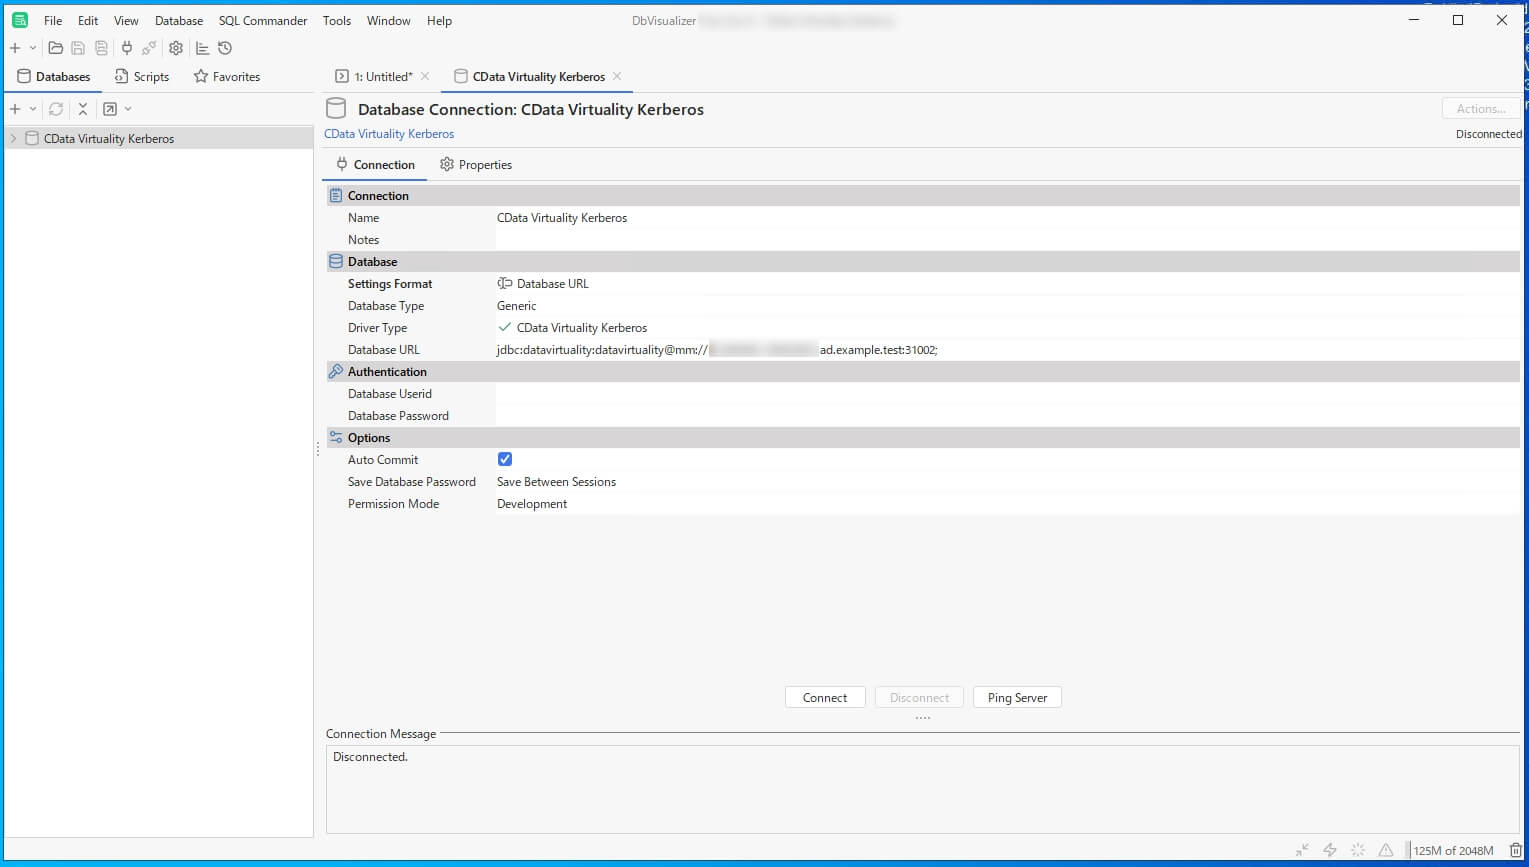
Task: Click the history clock icon in the toolbar
Action: 225,48
